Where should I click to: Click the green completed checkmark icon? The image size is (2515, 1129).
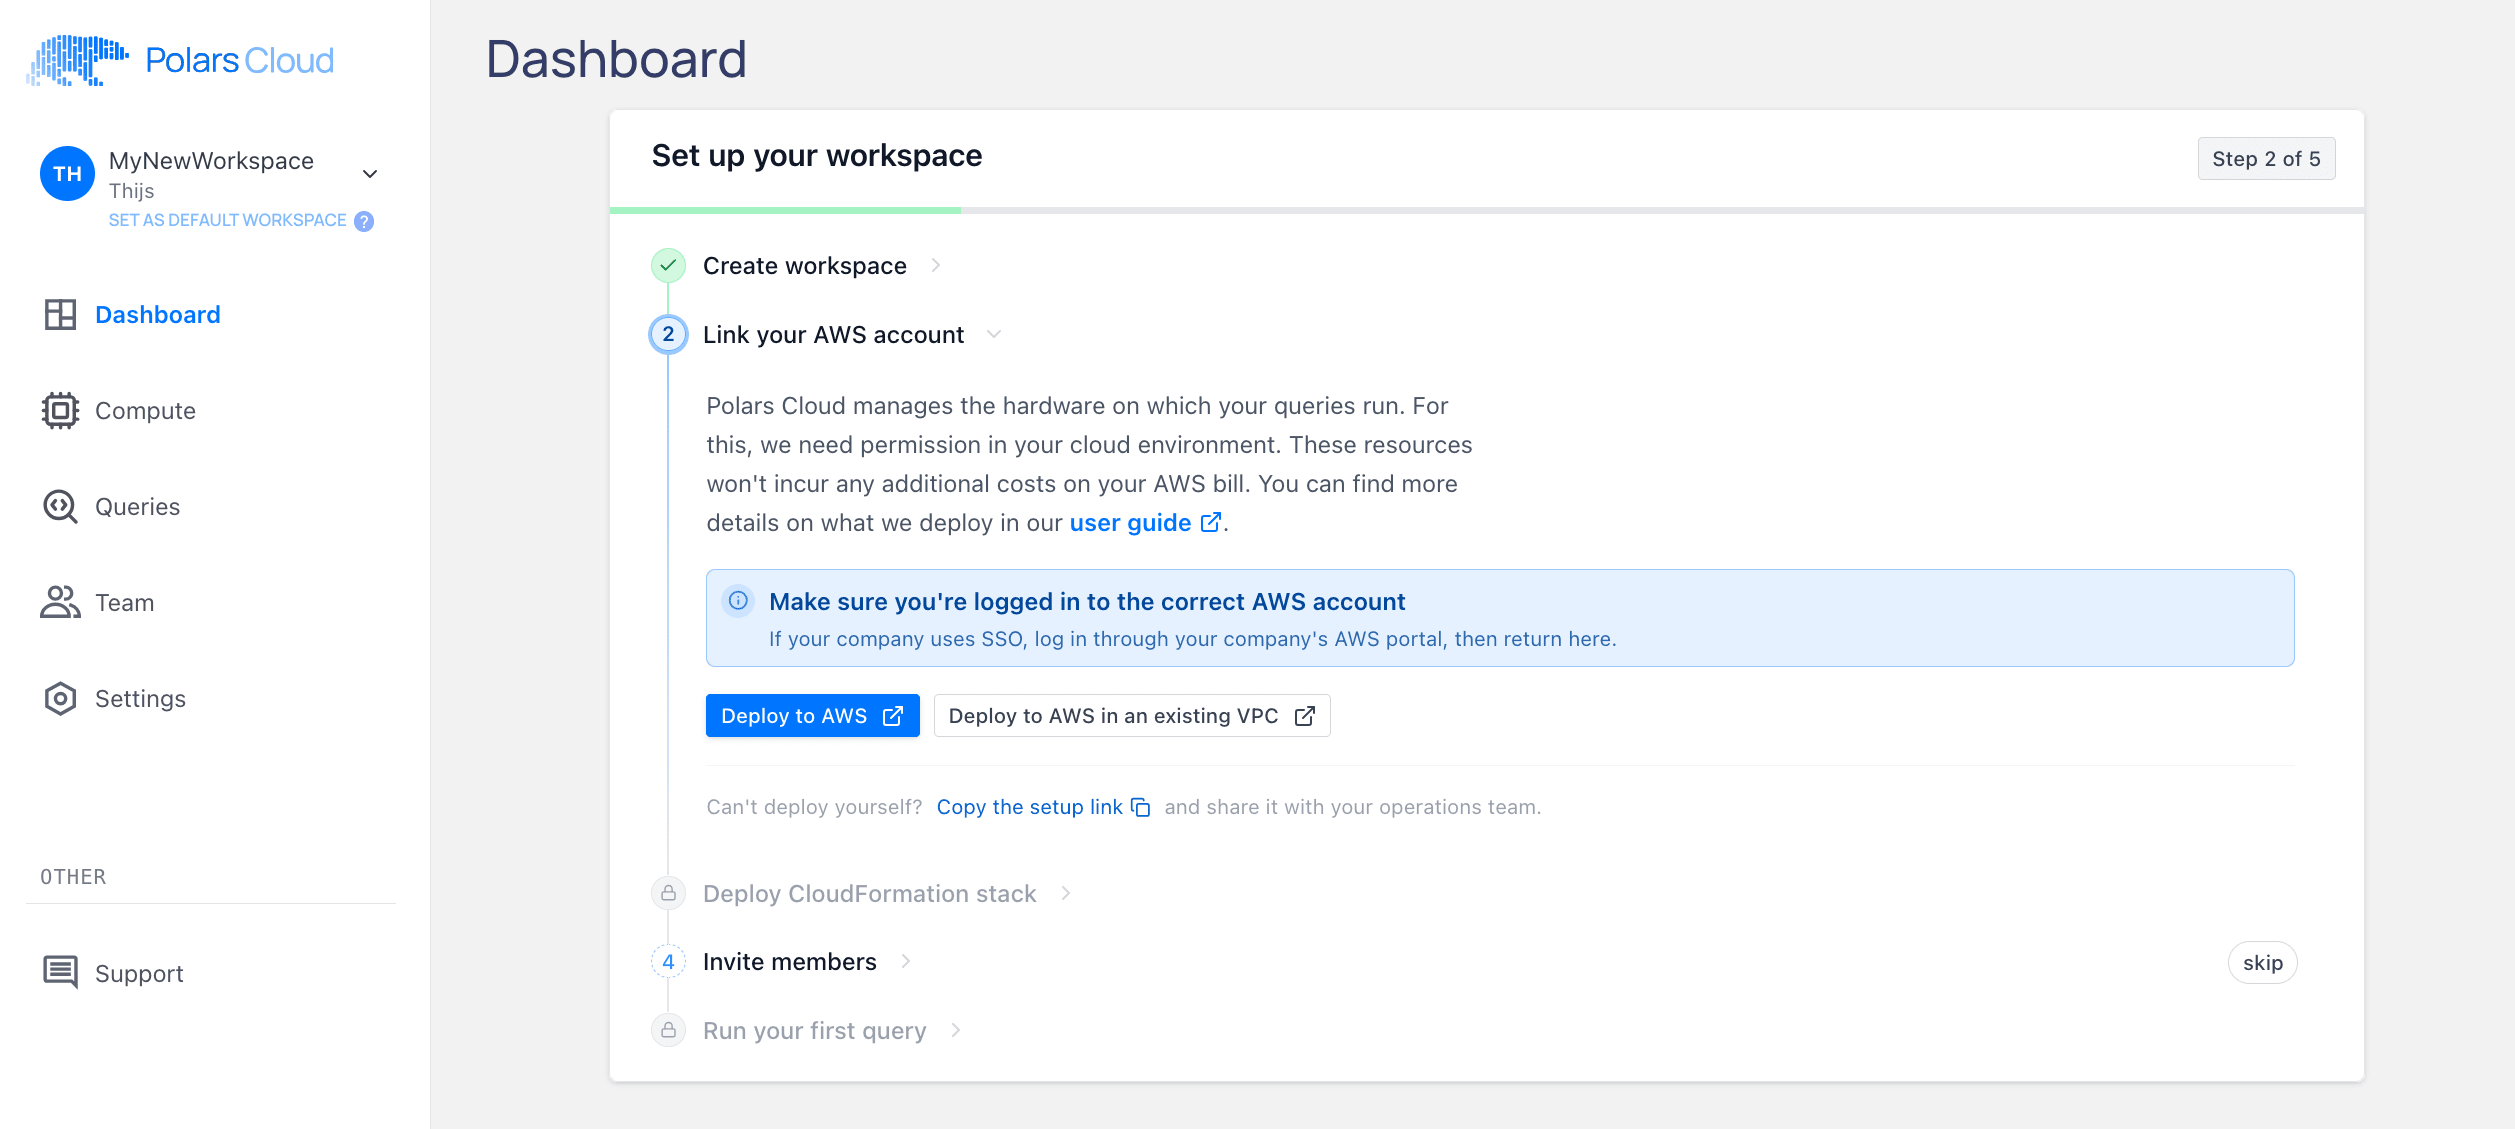coord(668,266)
